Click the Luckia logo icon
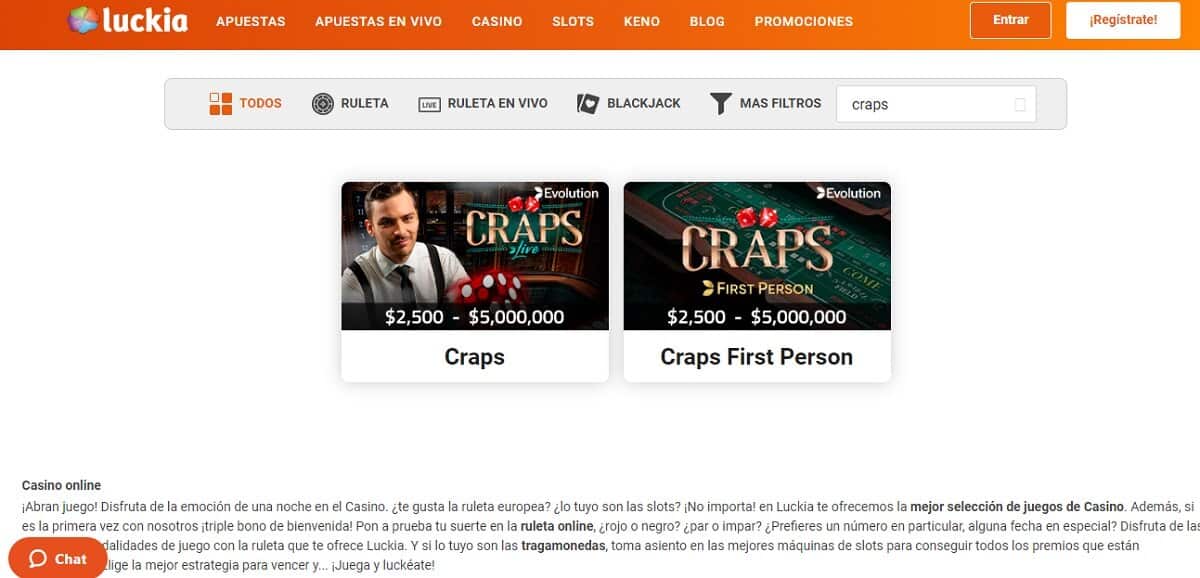 click(x=82, y=20)
